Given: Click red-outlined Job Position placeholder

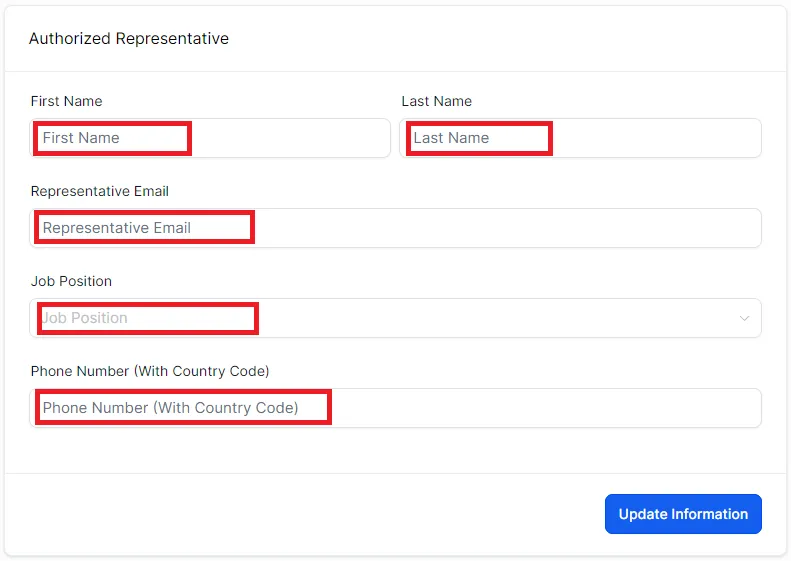Looking at the screenshot, I should click(x=85, y=318).
